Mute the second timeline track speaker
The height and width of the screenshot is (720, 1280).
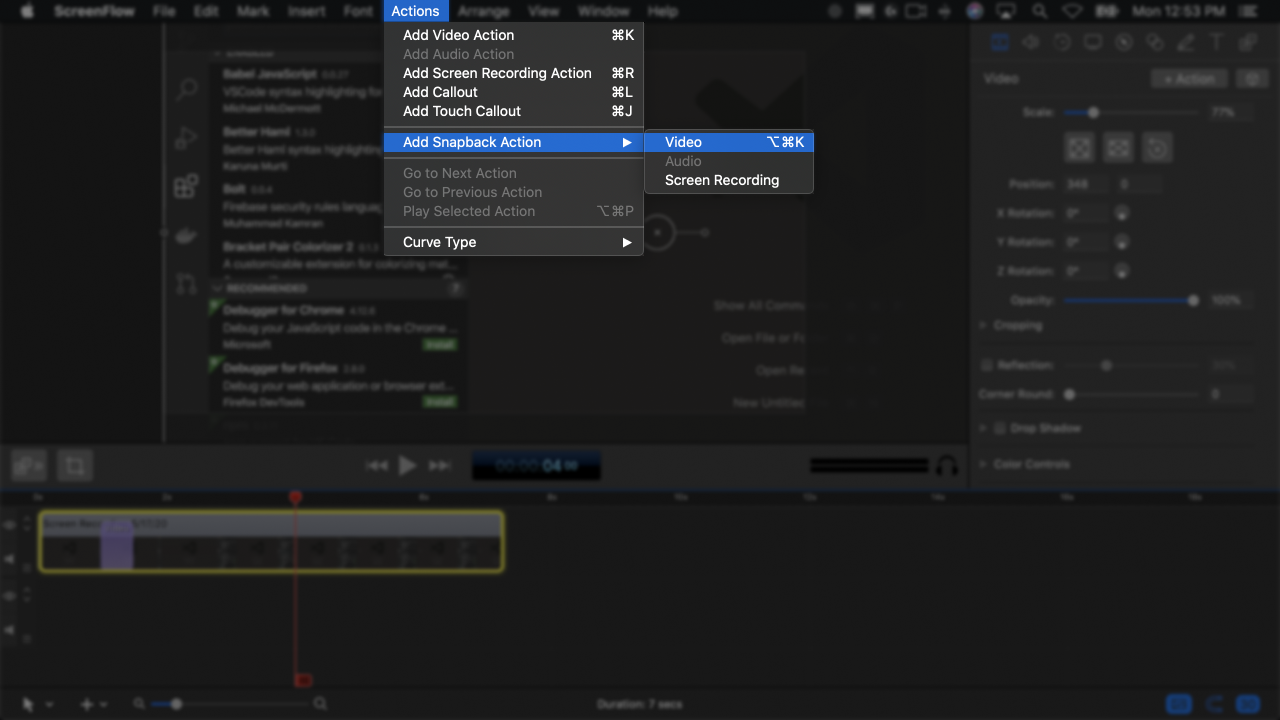coord(10,630)
